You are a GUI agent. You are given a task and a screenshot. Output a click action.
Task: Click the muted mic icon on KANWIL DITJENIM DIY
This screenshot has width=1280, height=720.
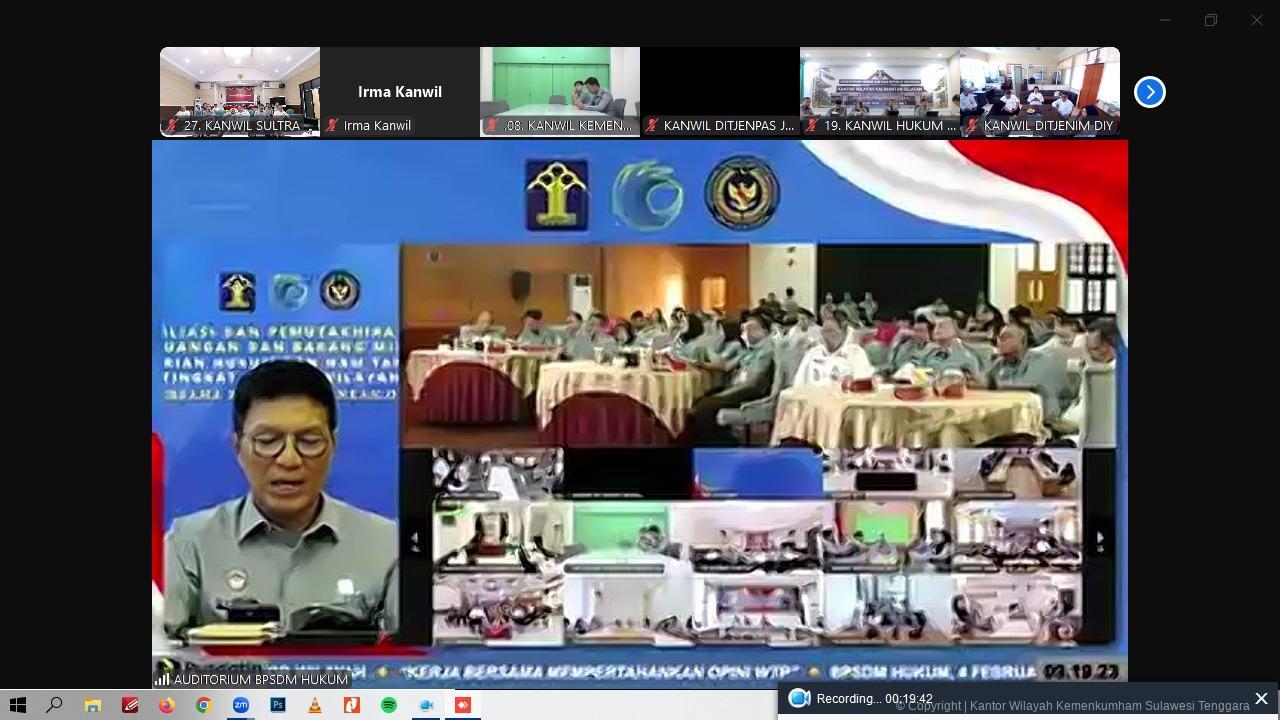pyautogui.click(x=972, y=126)
